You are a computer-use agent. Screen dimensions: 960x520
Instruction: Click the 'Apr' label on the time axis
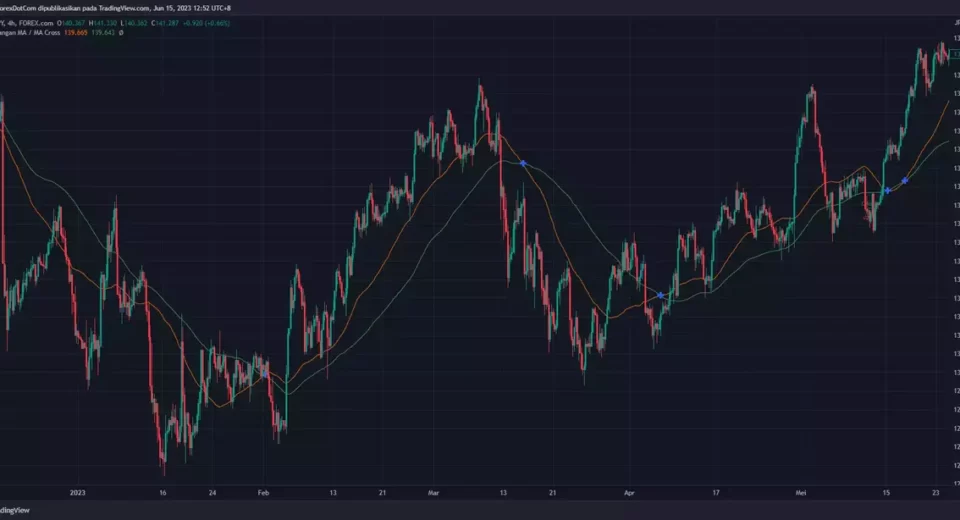point(629,492)
